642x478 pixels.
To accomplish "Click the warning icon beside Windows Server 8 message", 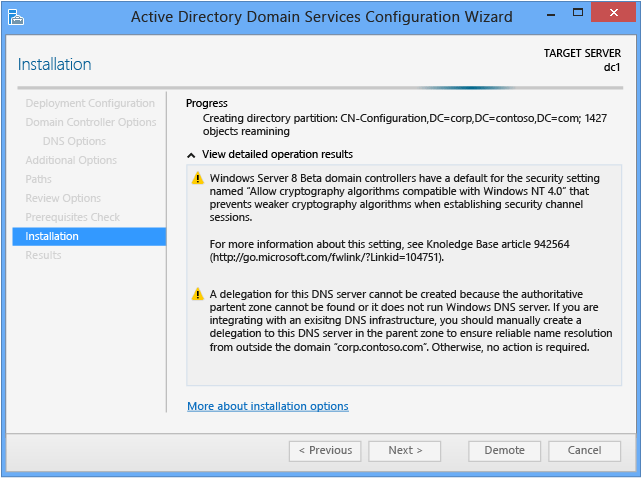I will click(x=197, y=178).
